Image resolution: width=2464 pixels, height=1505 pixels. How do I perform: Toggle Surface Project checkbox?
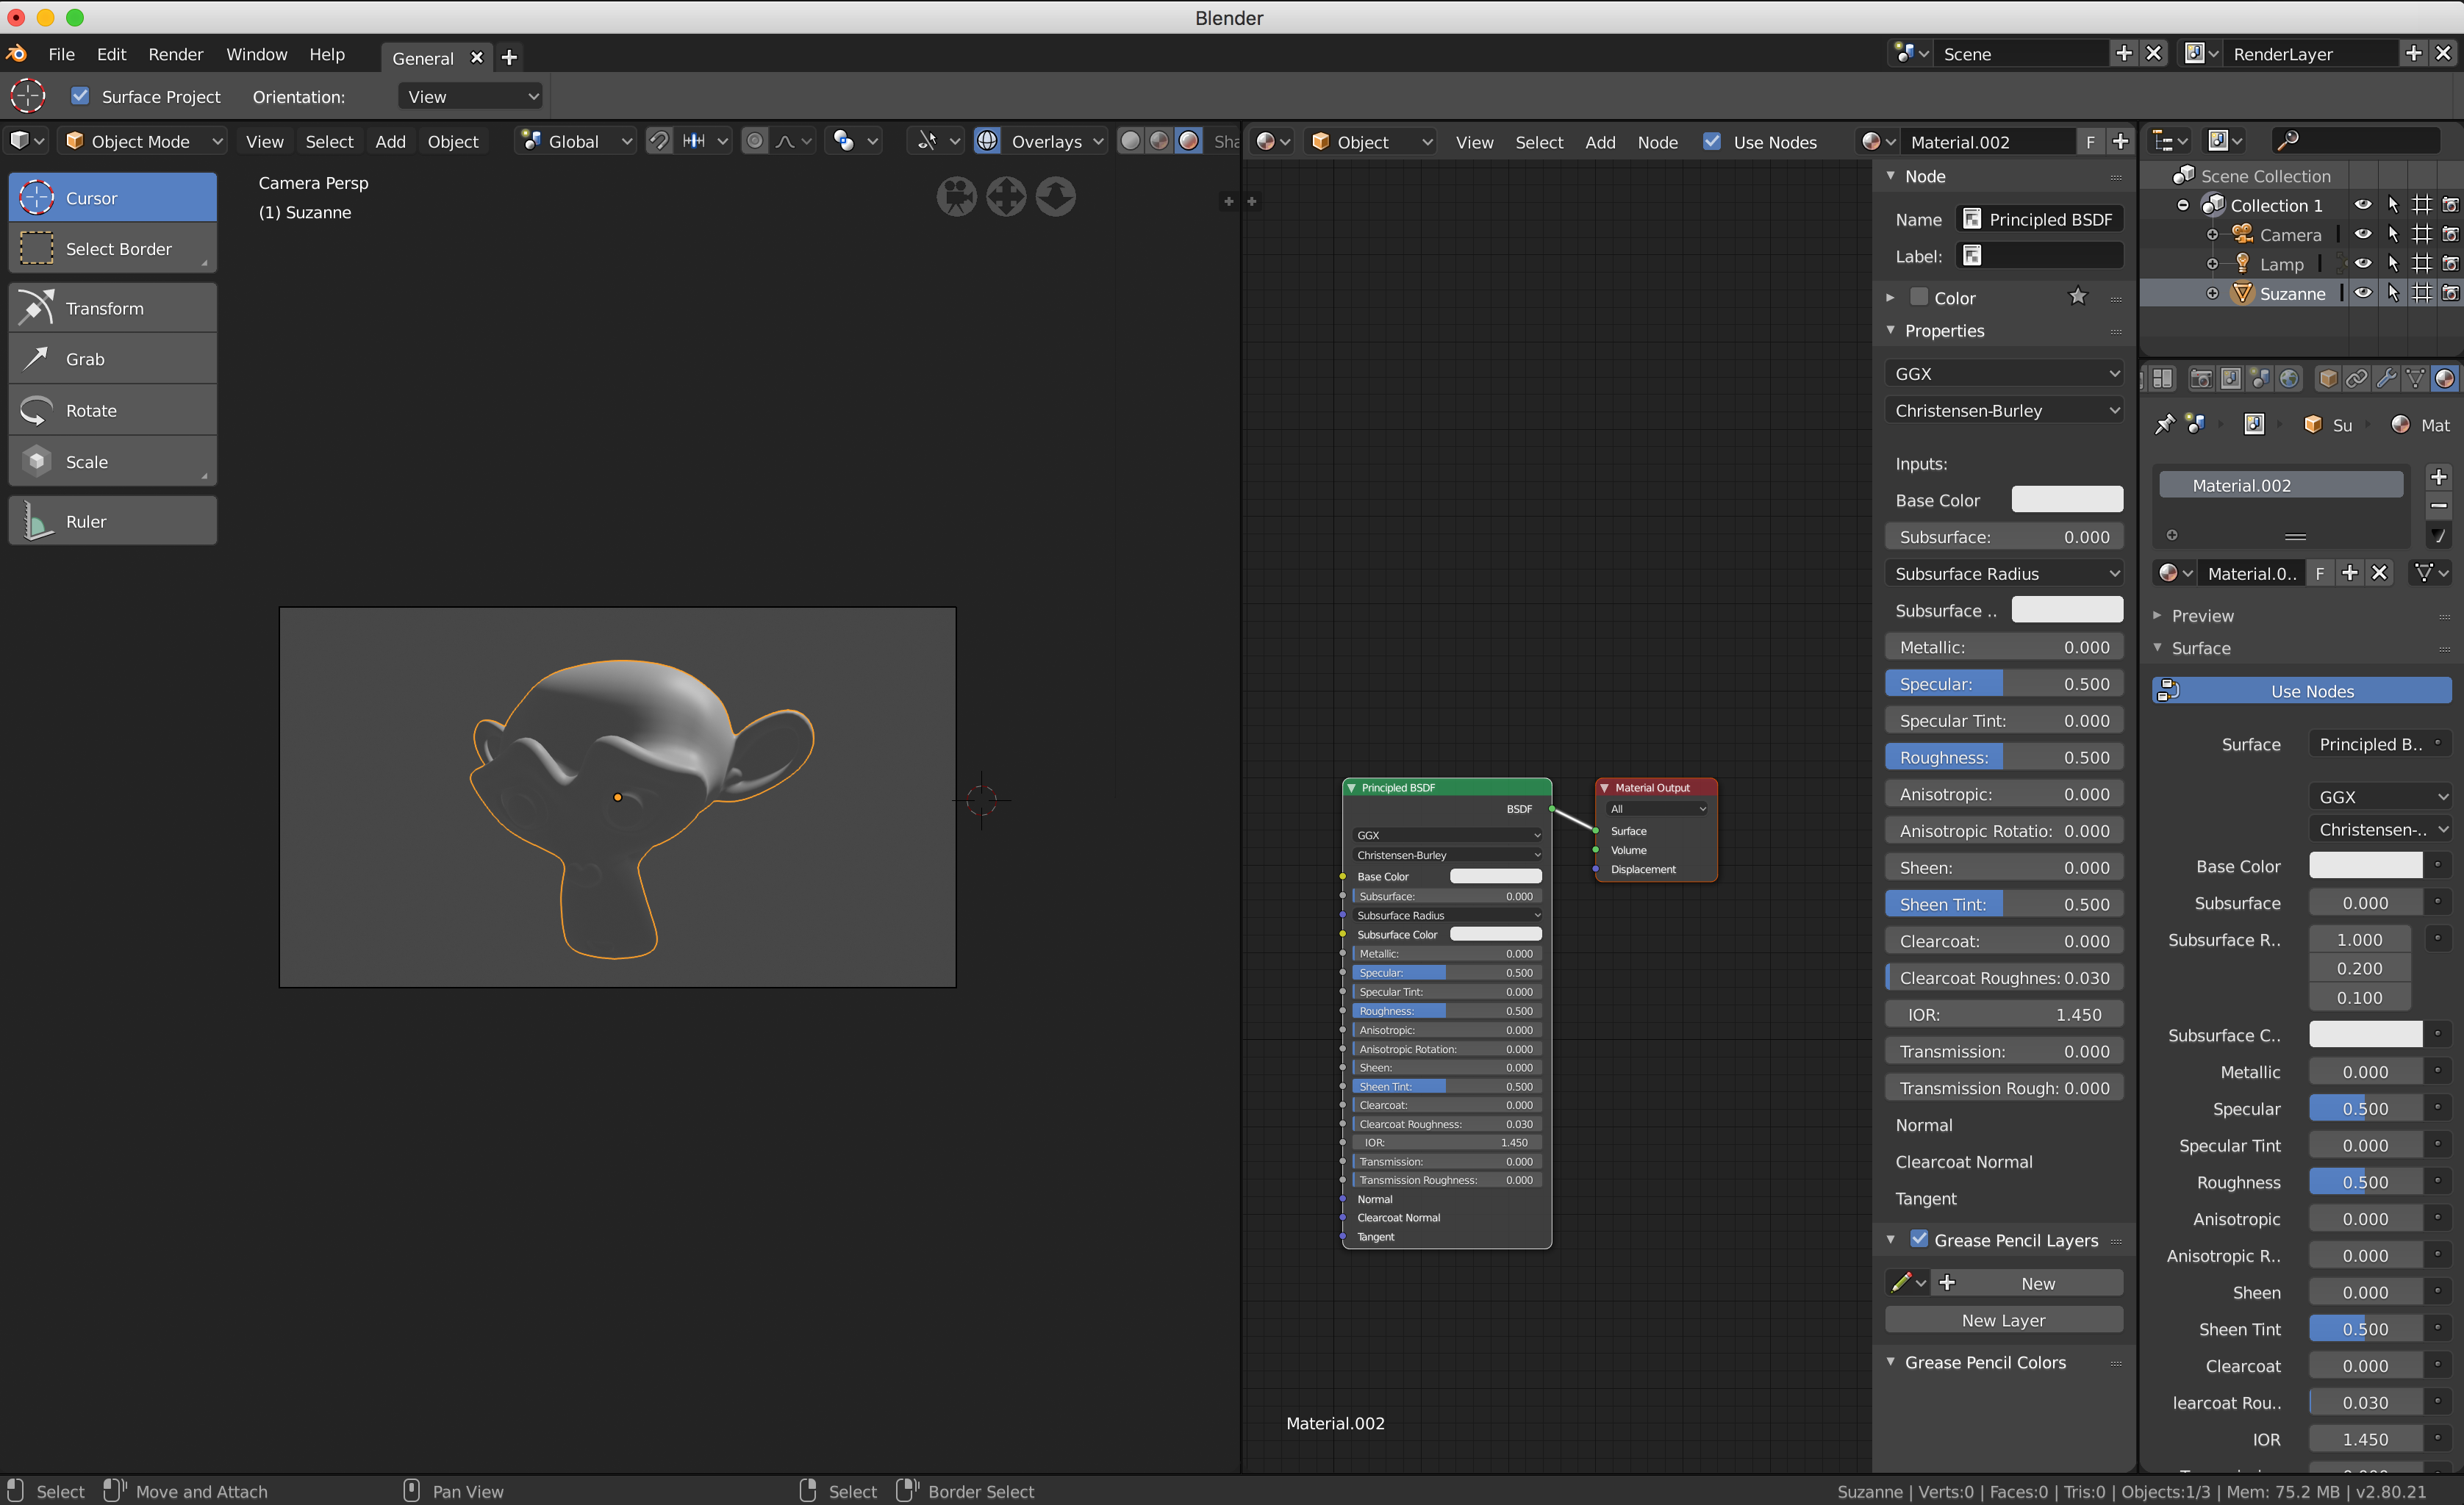[x=80, y=96]
